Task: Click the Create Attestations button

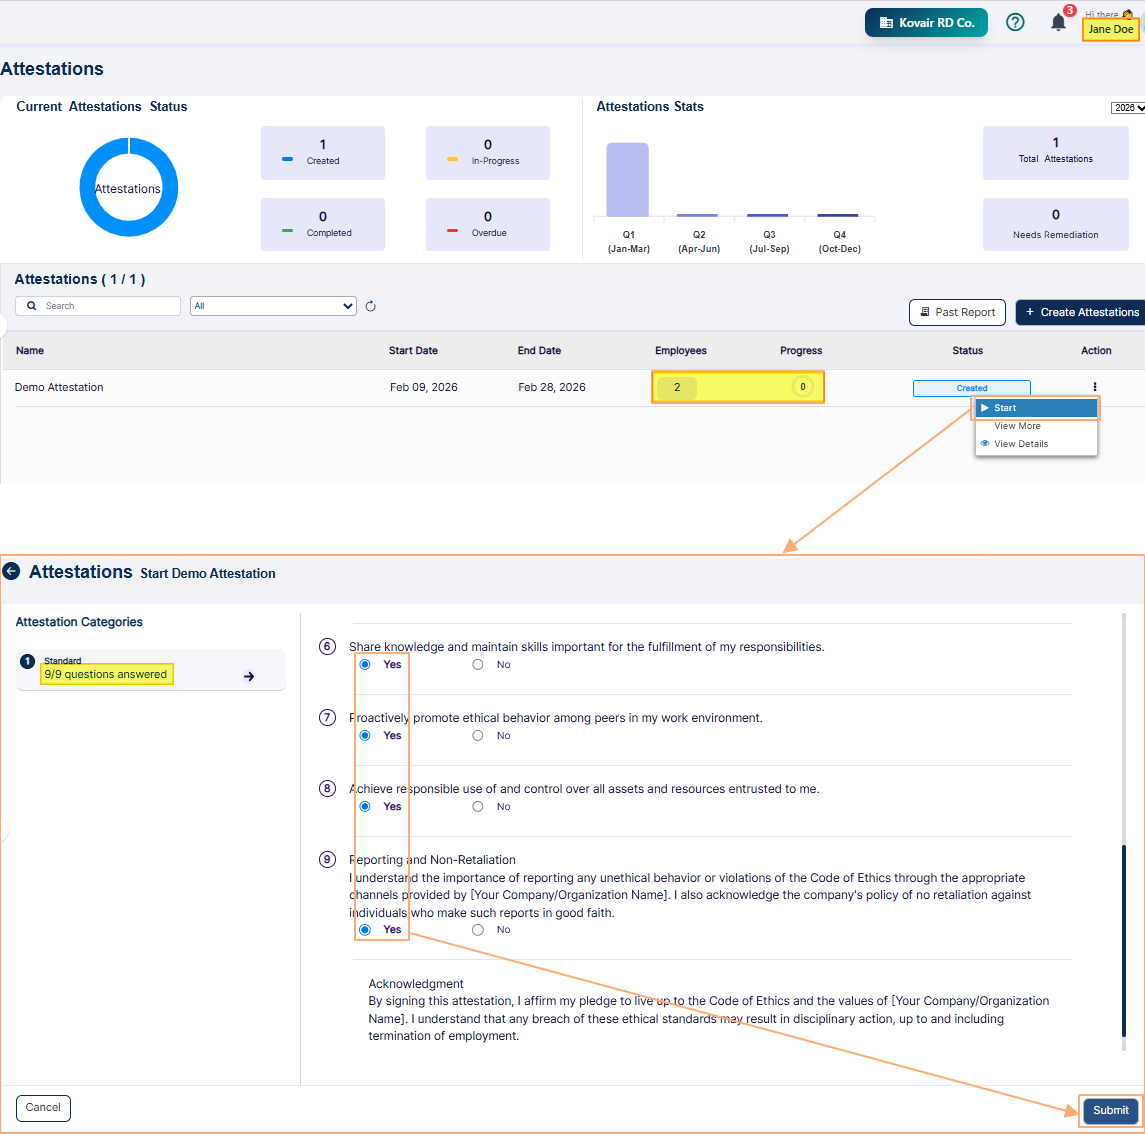Action: pyautogui.click(x=1081, y=312)
